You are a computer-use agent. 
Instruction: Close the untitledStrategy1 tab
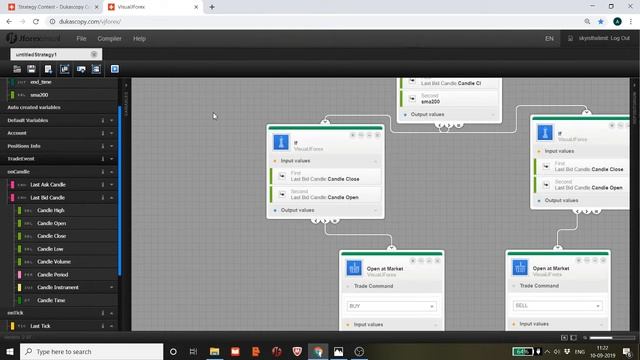pos(94,54)
